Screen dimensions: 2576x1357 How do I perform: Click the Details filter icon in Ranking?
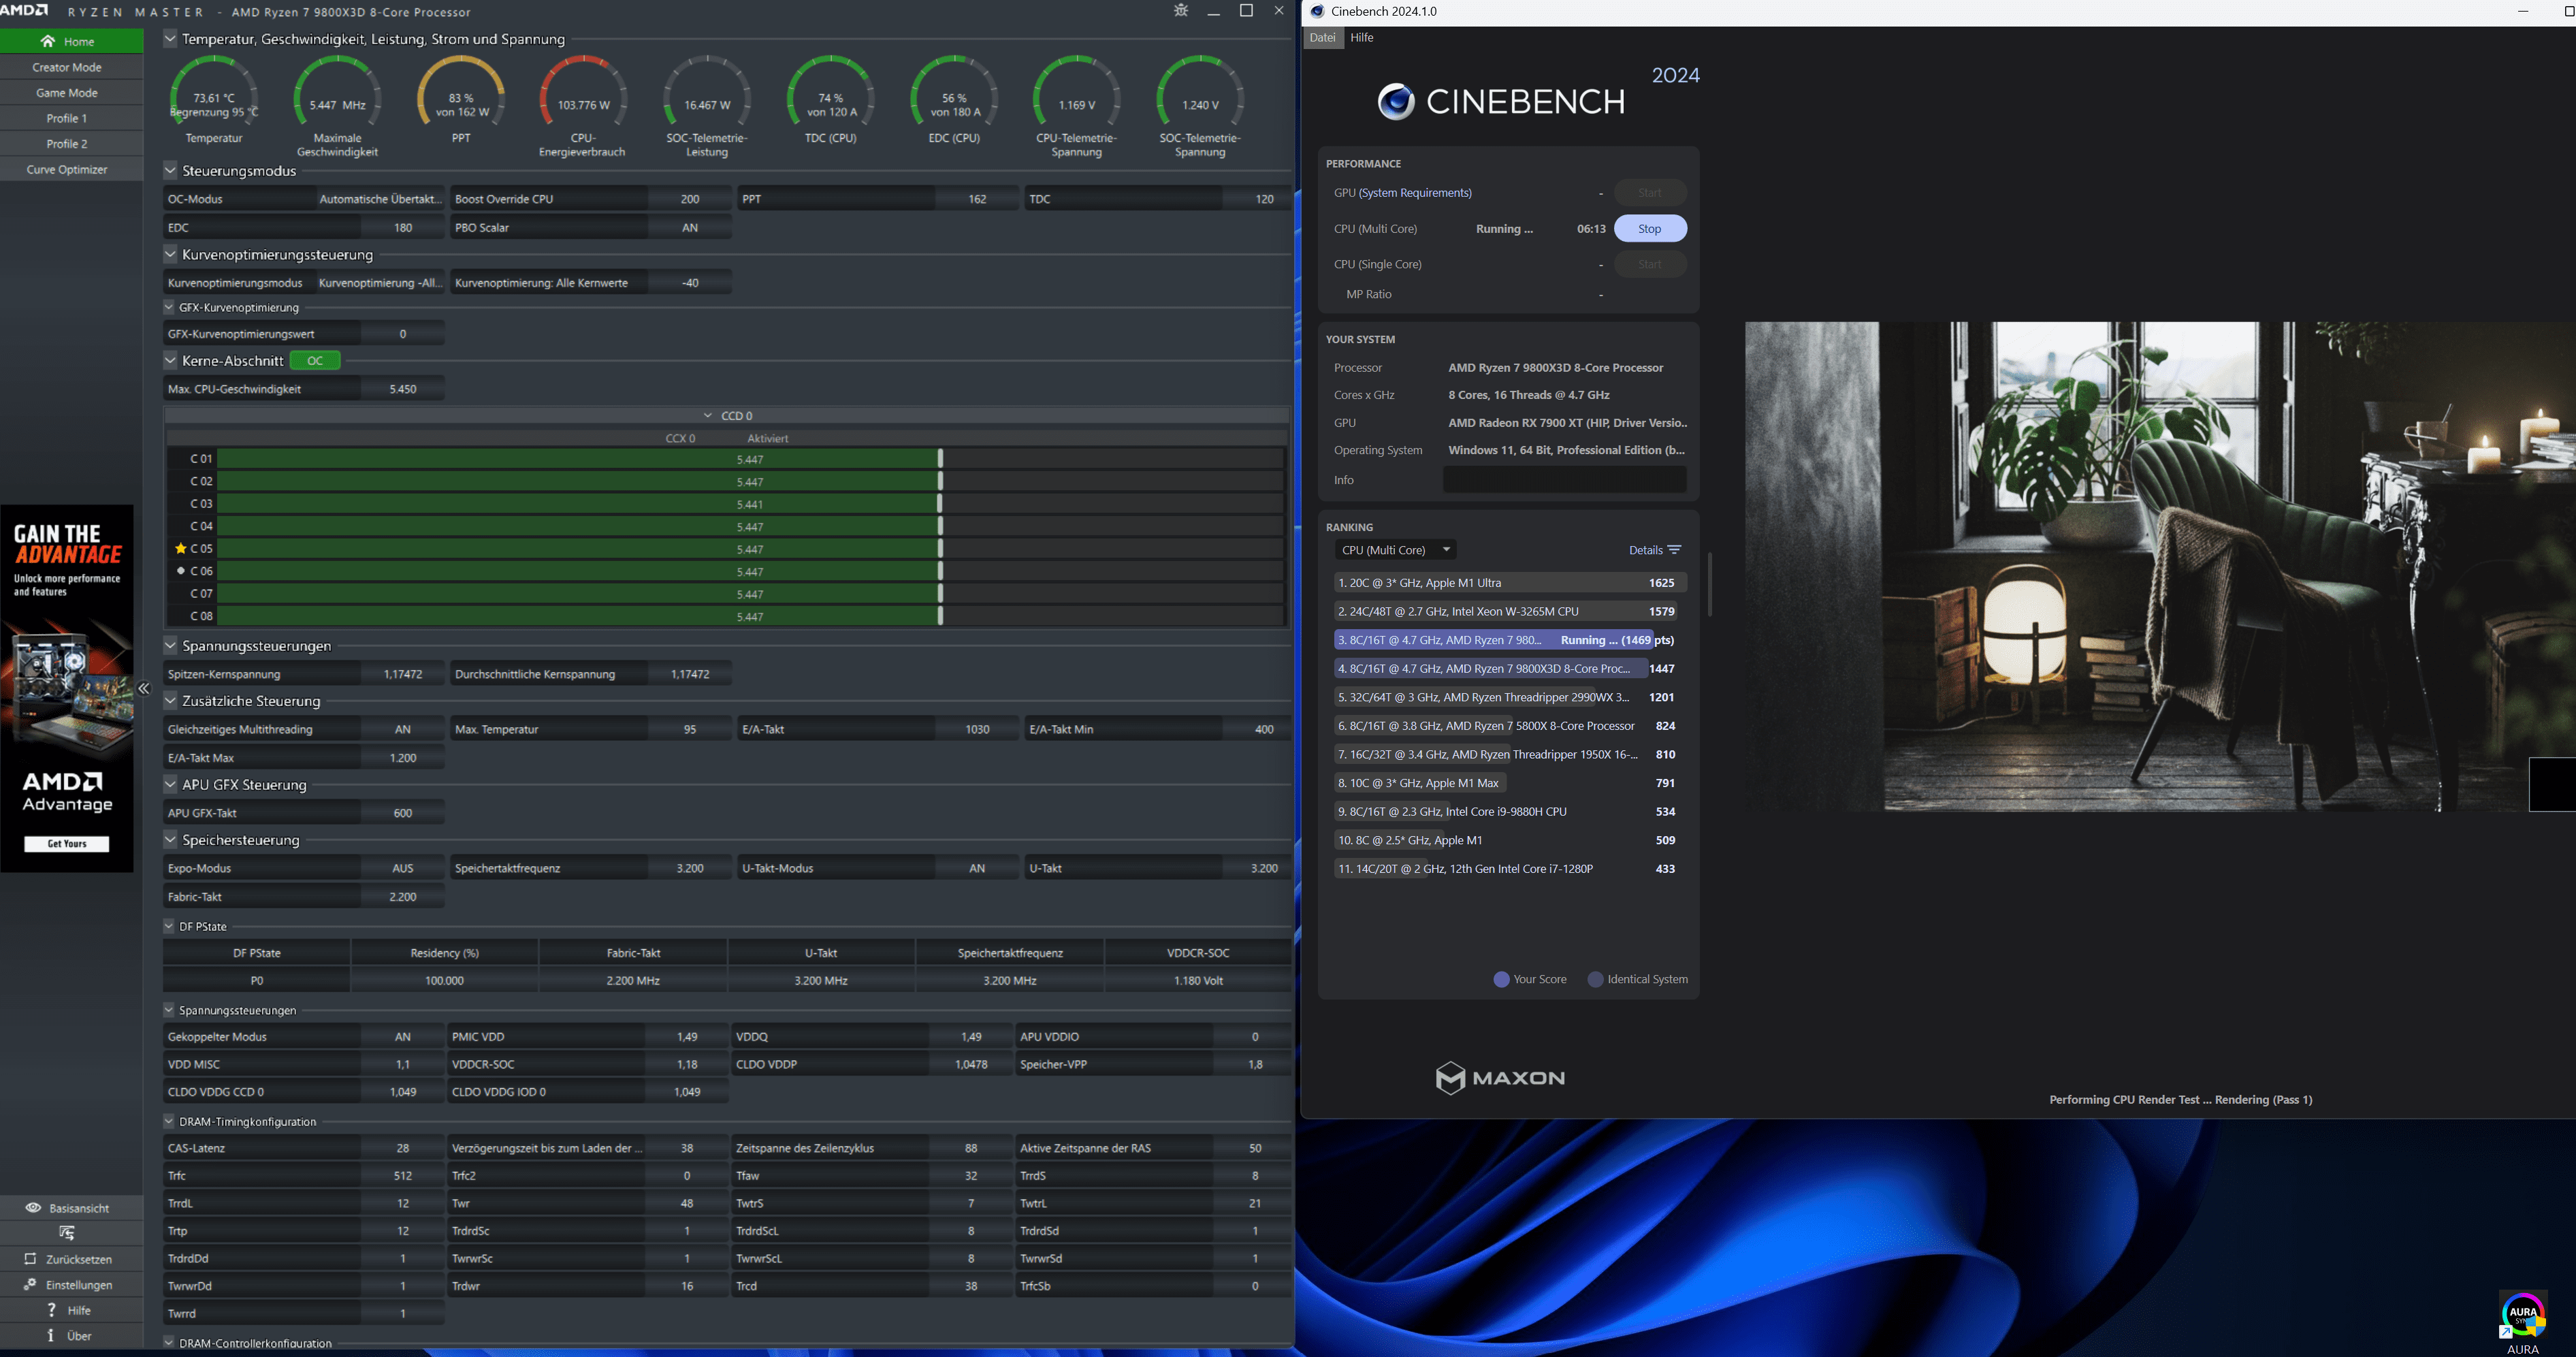(x=1675, y=550)
